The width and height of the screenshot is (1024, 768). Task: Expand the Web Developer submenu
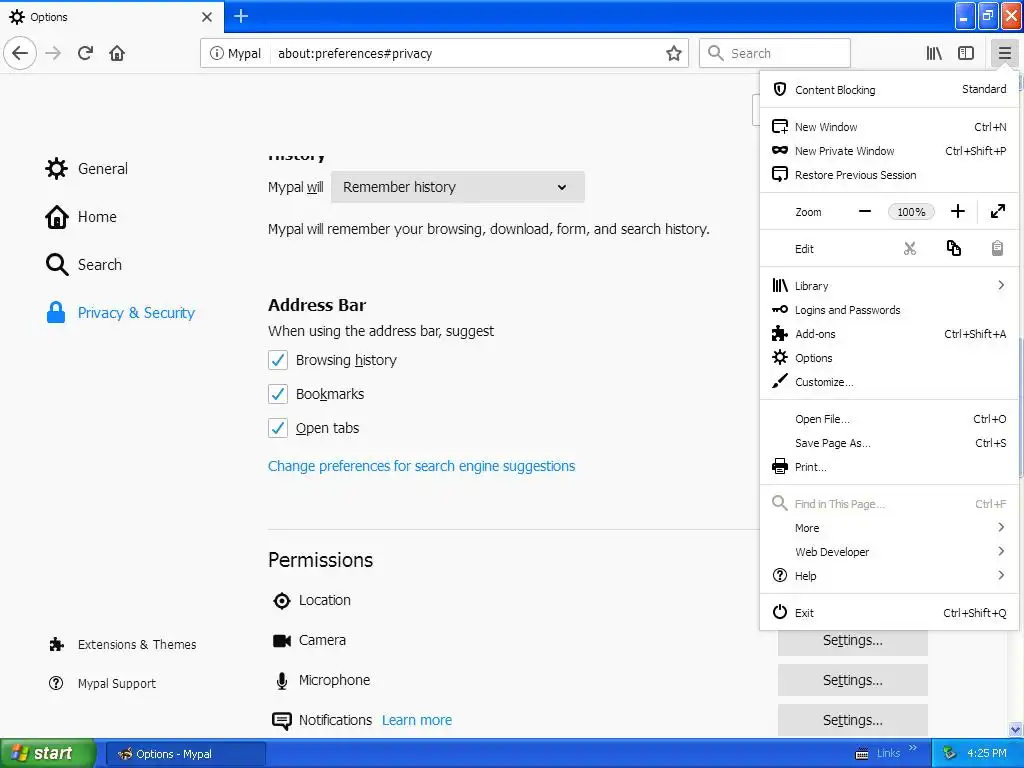point(889,552)
